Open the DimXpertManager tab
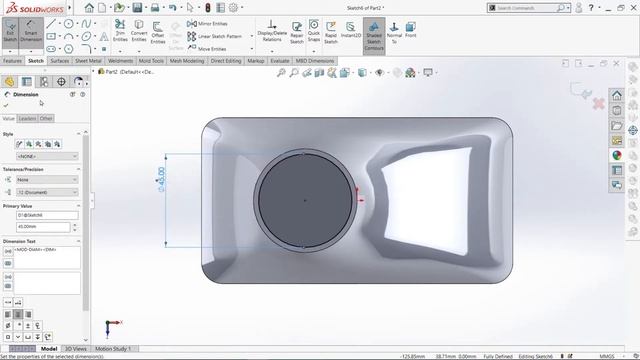Image resolution: width=640 pixels, height=360 pixels. [x=61, y=82]
